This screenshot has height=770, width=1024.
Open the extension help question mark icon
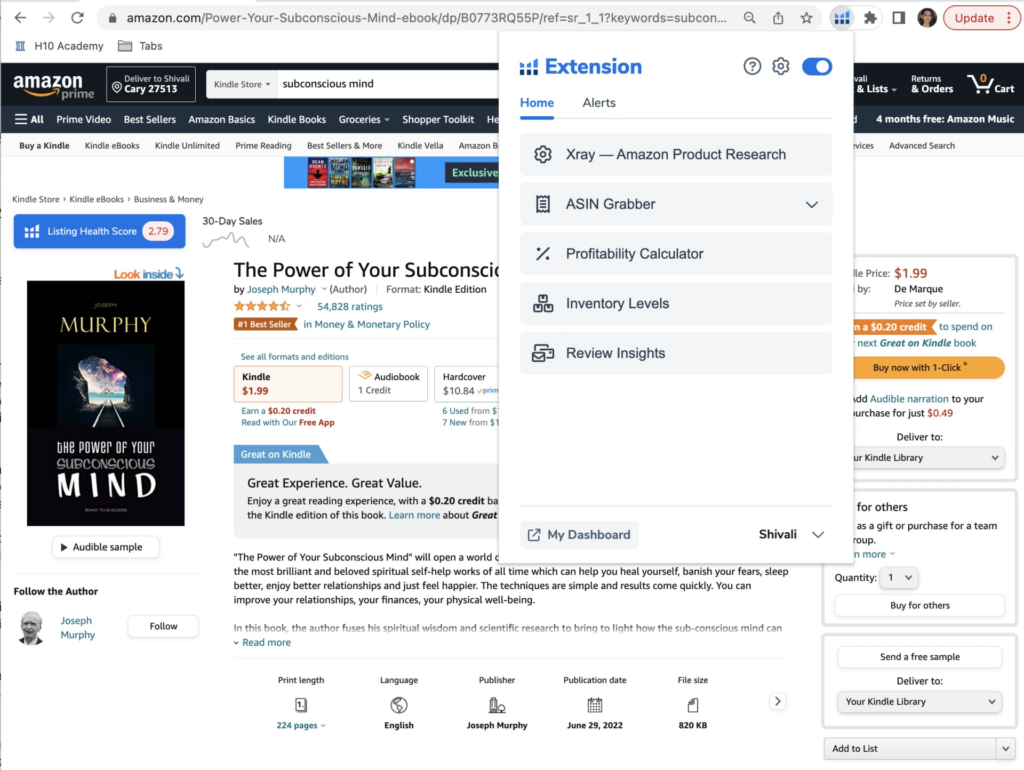(752, 66)
